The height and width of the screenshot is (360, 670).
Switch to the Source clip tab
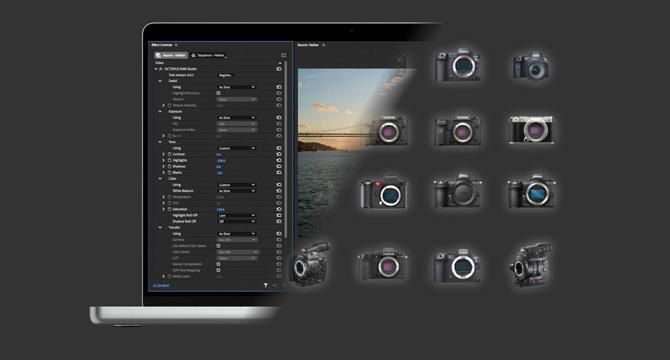tap(171, 55)
